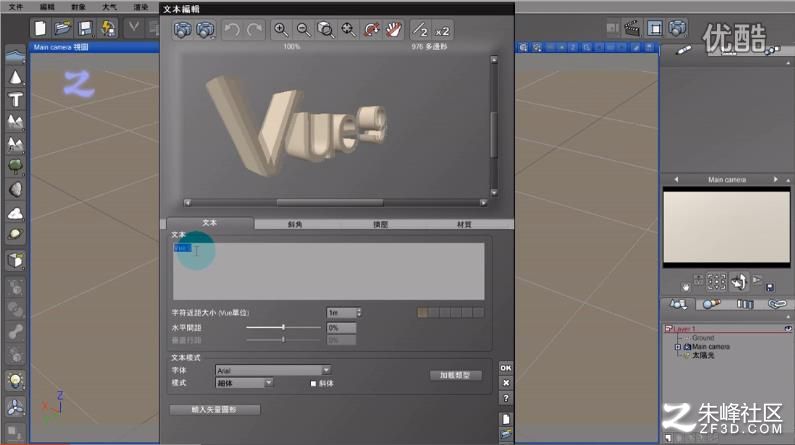Click the preview horizontal scrollbar thumb
Image resolution: width=795 pixels, height=445 pixels.
coord(330,202)
